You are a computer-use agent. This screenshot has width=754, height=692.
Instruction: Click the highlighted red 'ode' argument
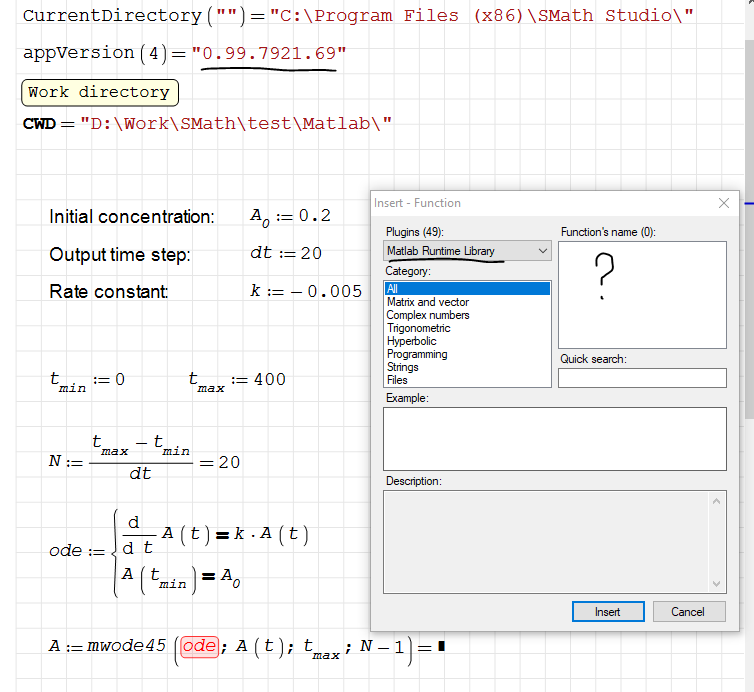click(199, 646)
